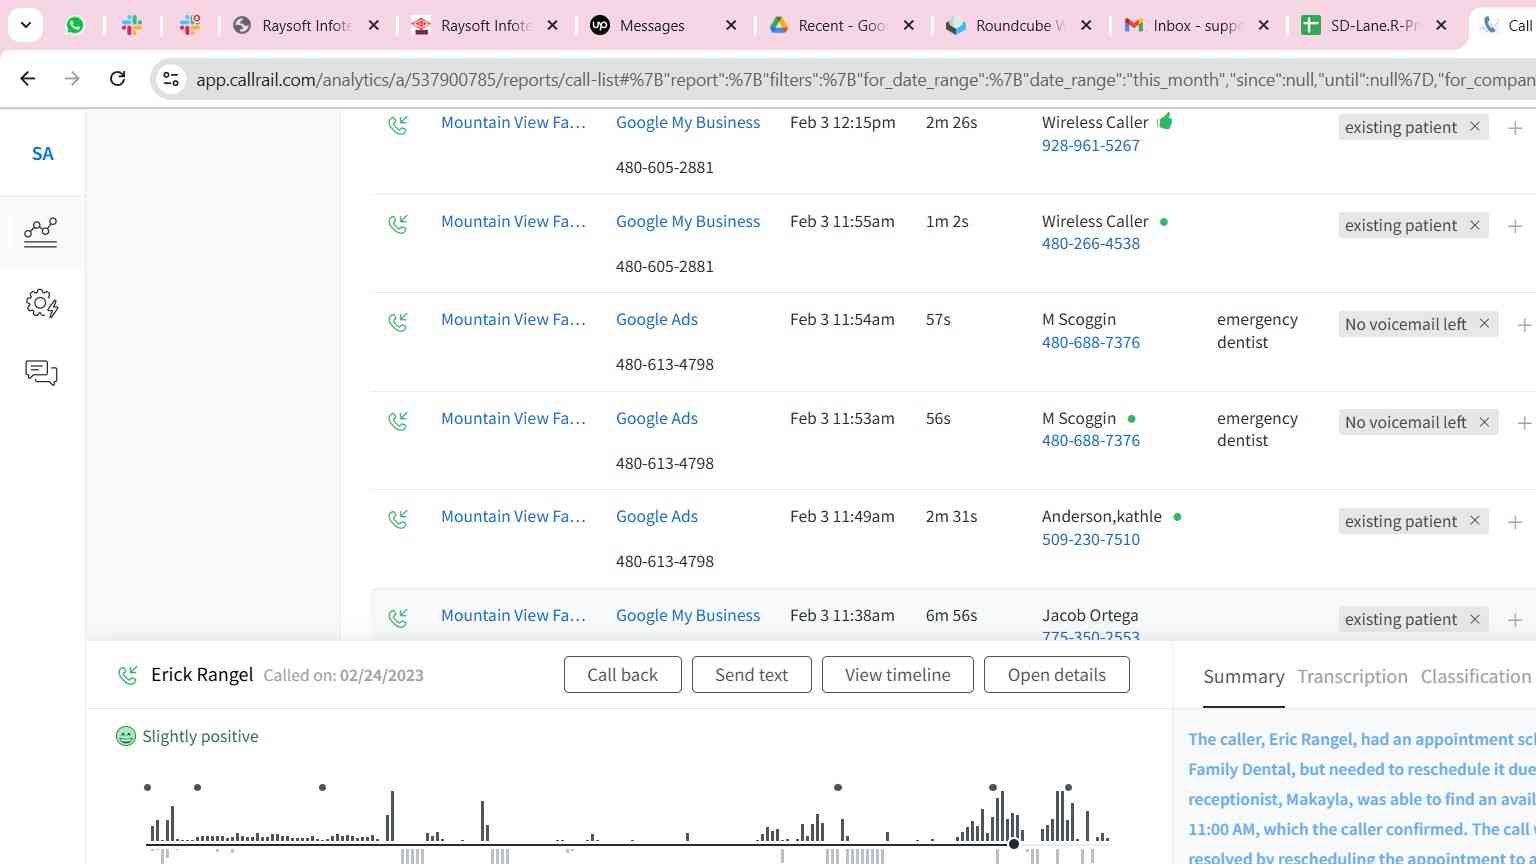Viewport: 1536px width, 864px height.
Task: Switch to the SD-Lane.R spreadsheet tab
Action: pyautogui.click(x=1373, y=25)
